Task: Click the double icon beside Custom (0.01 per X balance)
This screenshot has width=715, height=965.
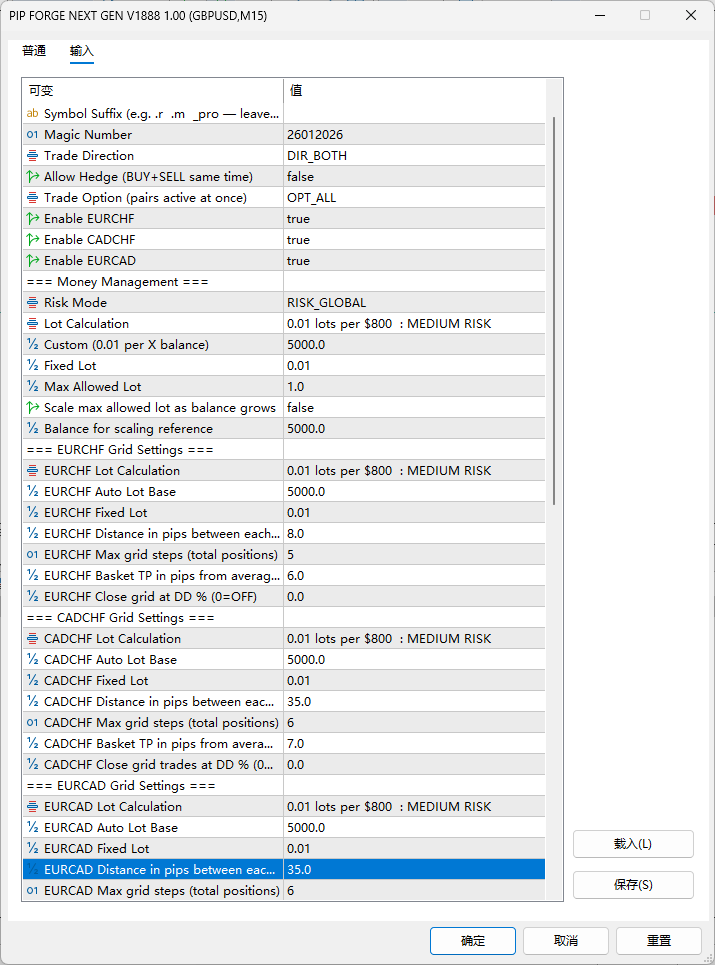Action: (33, 344)
